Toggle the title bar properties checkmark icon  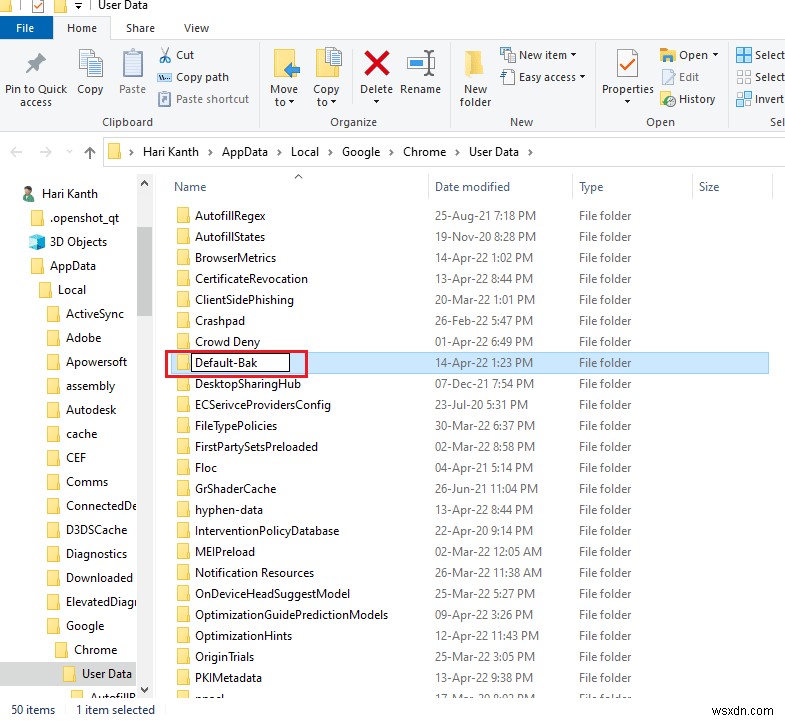38,6
